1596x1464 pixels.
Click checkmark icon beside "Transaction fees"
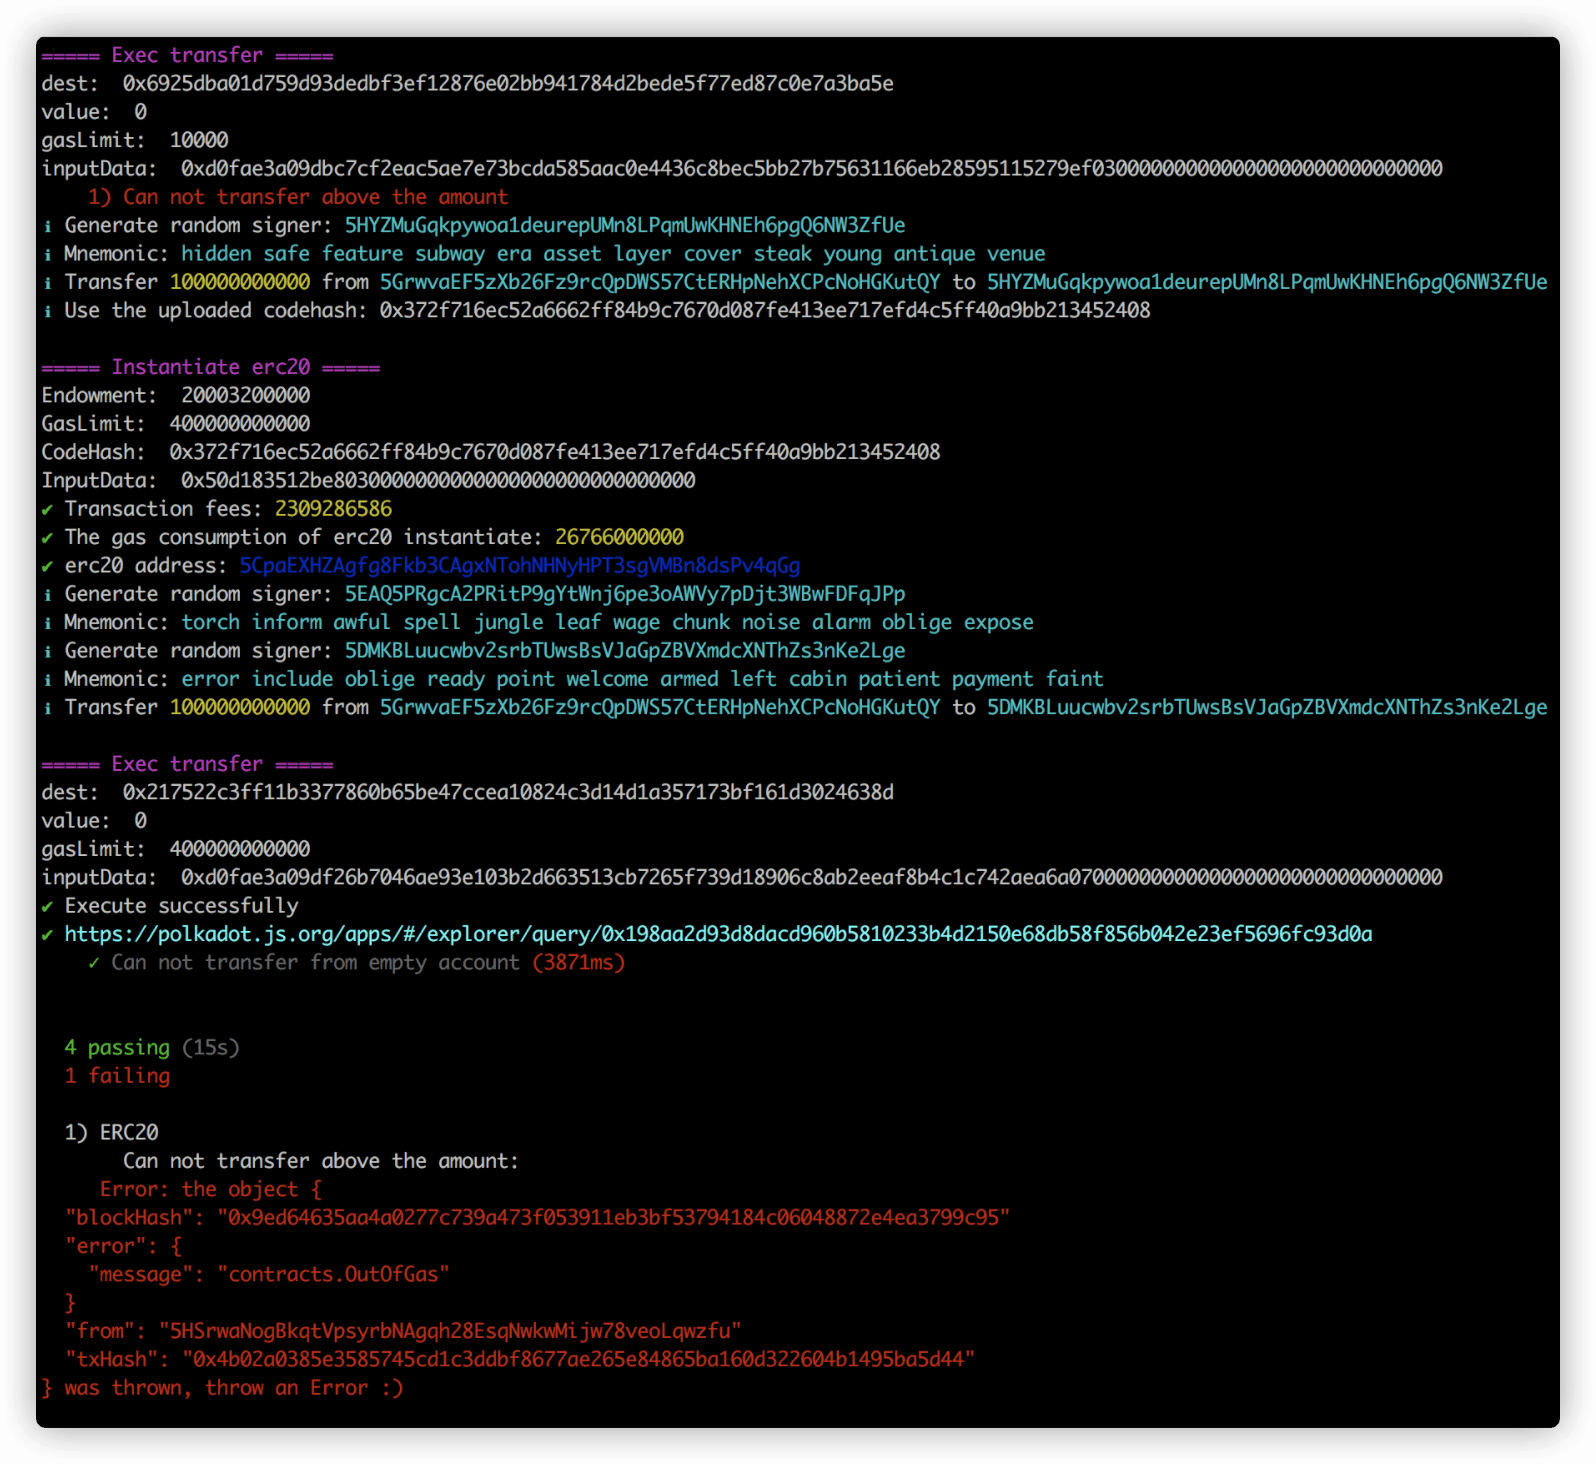(x=47, y=510)
